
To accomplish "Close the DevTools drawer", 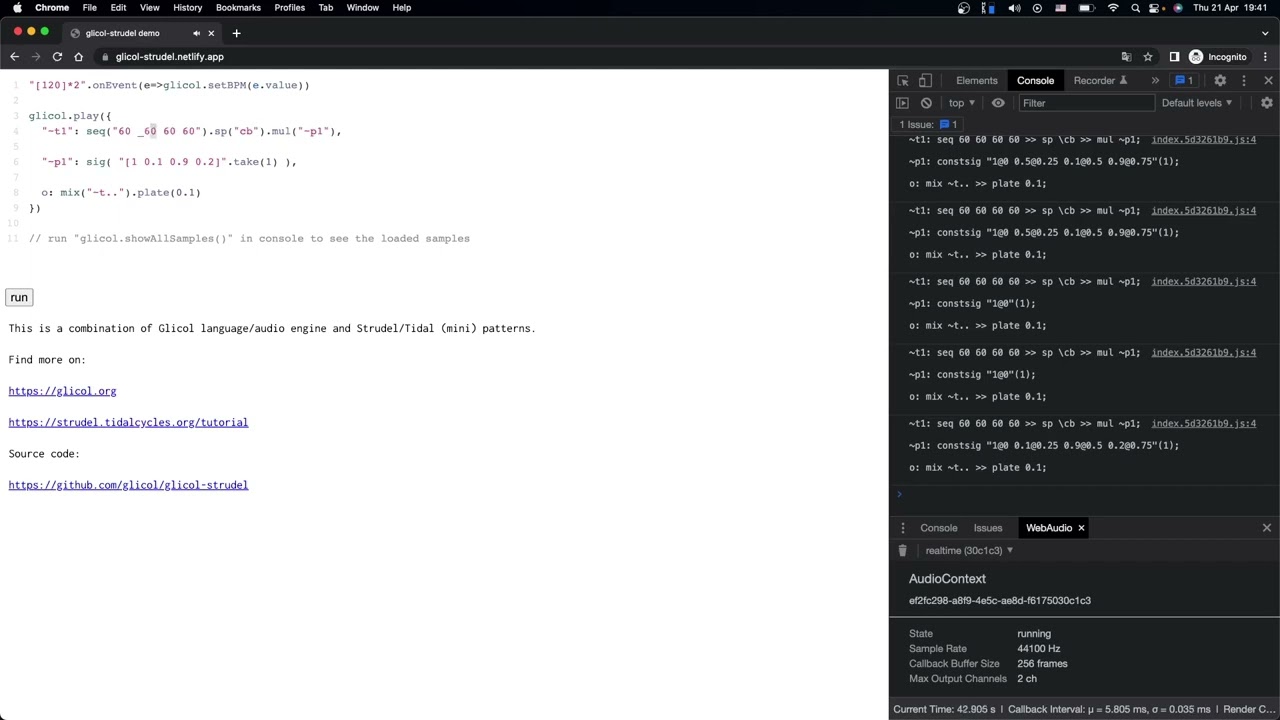I will click(1266, 528).
